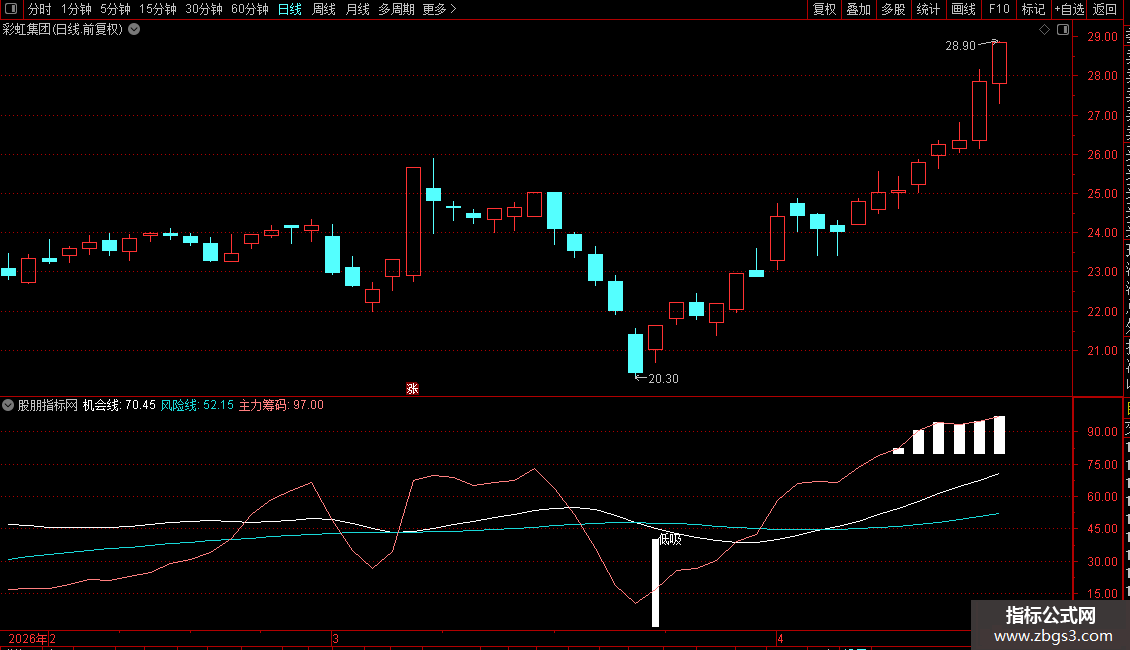Open 统计 statistics

(x=928, y=9)
